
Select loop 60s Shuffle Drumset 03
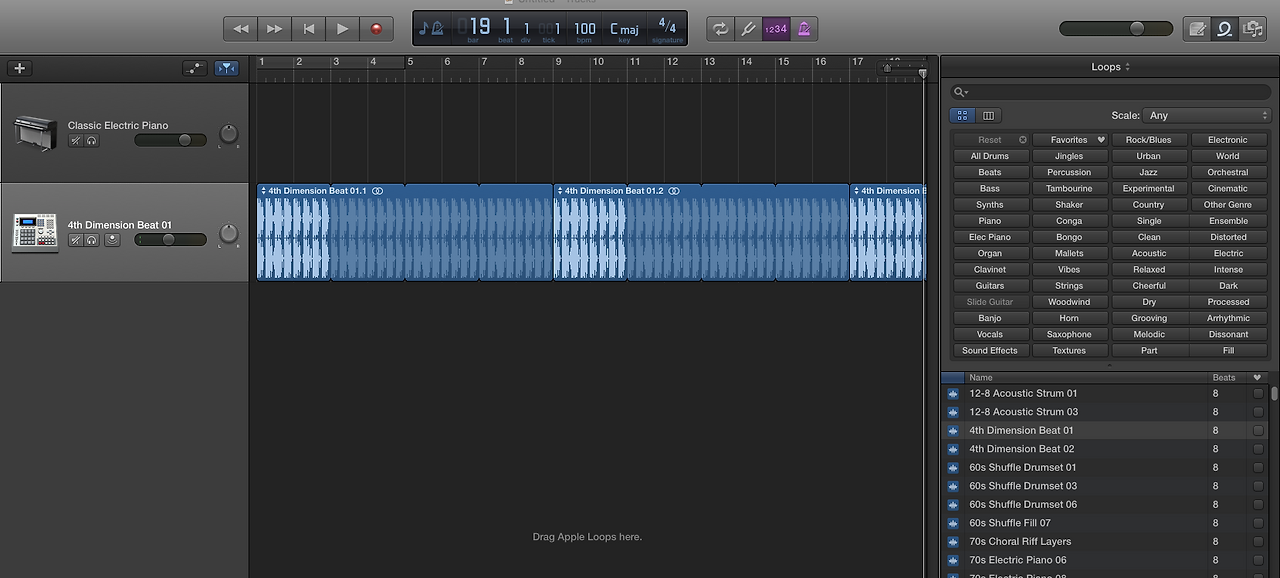[1105, 486]
